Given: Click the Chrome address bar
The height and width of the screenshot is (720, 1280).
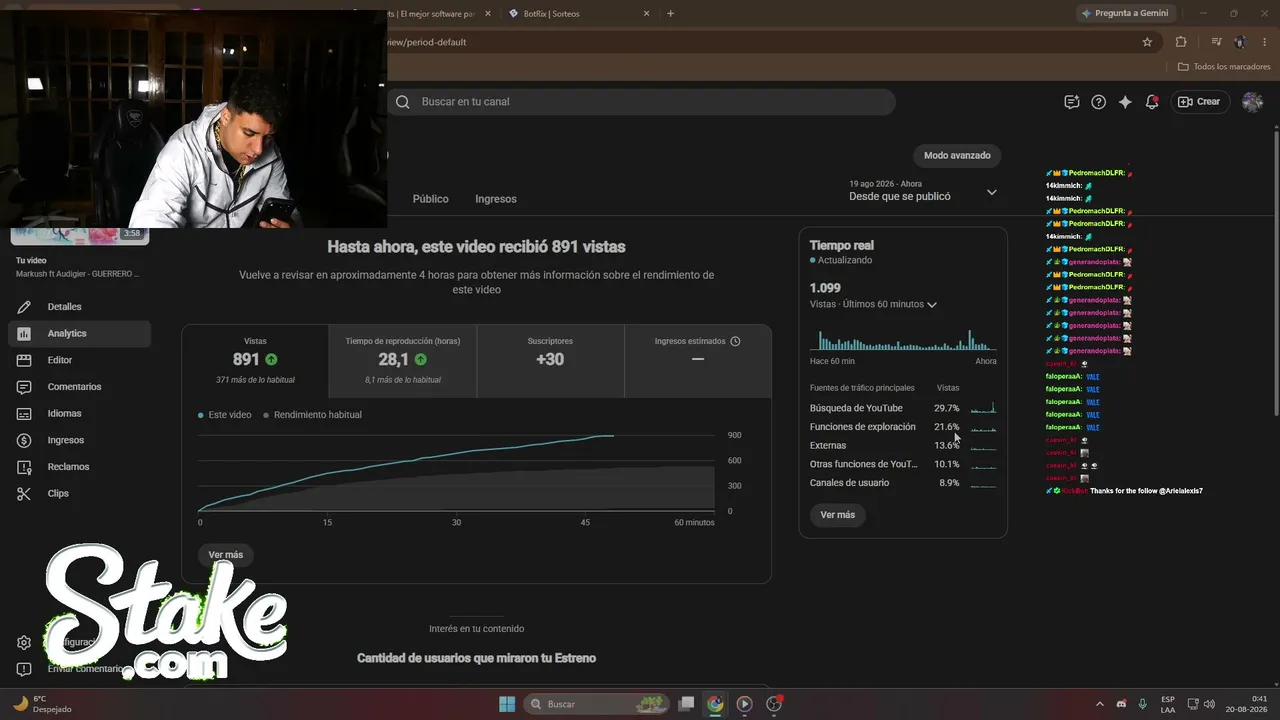Looking at the screenshot, I should [x=760, y=42].
